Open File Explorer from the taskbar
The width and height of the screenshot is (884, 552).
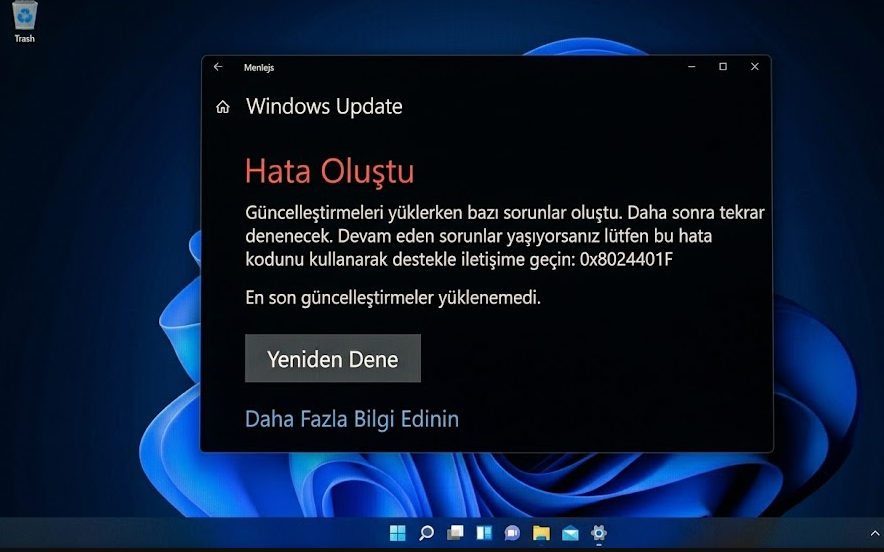pyautogui.click(x=541, y=533)
